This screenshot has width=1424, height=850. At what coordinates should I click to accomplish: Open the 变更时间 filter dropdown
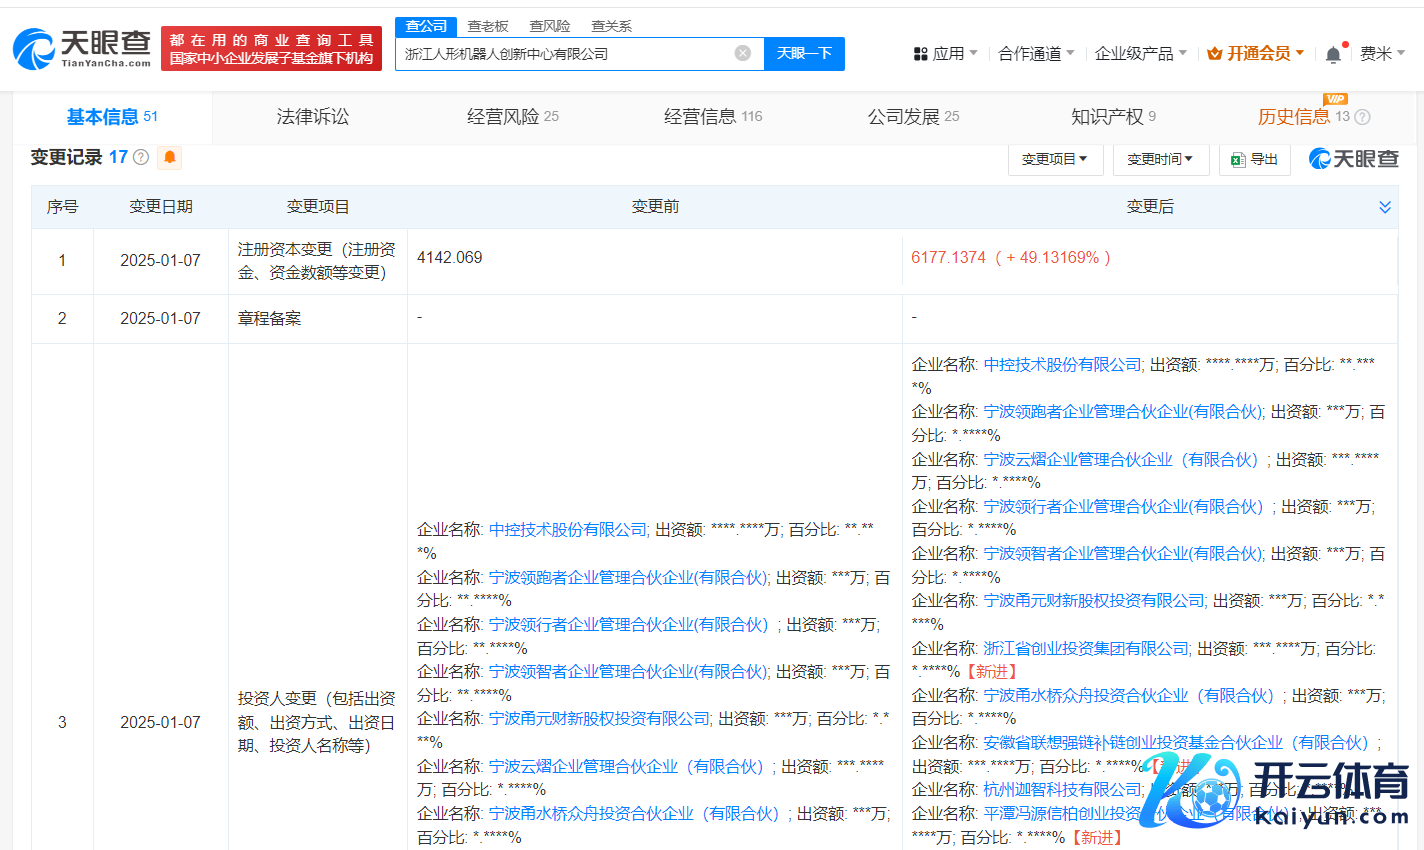[1160, 159]
